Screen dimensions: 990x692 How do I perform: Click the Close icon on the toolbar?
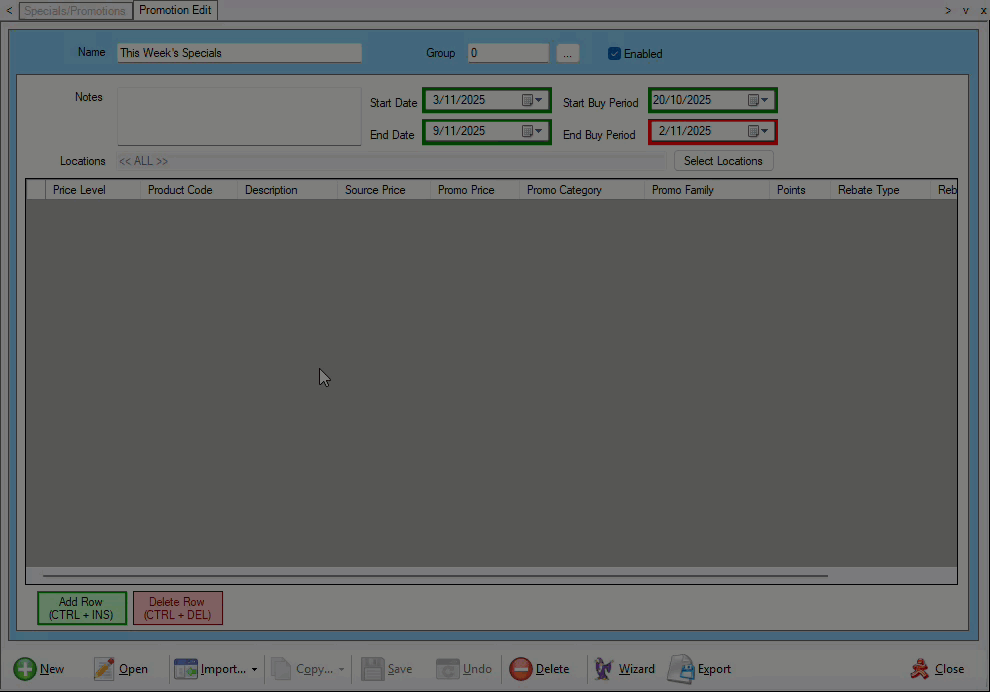point(920,669)
